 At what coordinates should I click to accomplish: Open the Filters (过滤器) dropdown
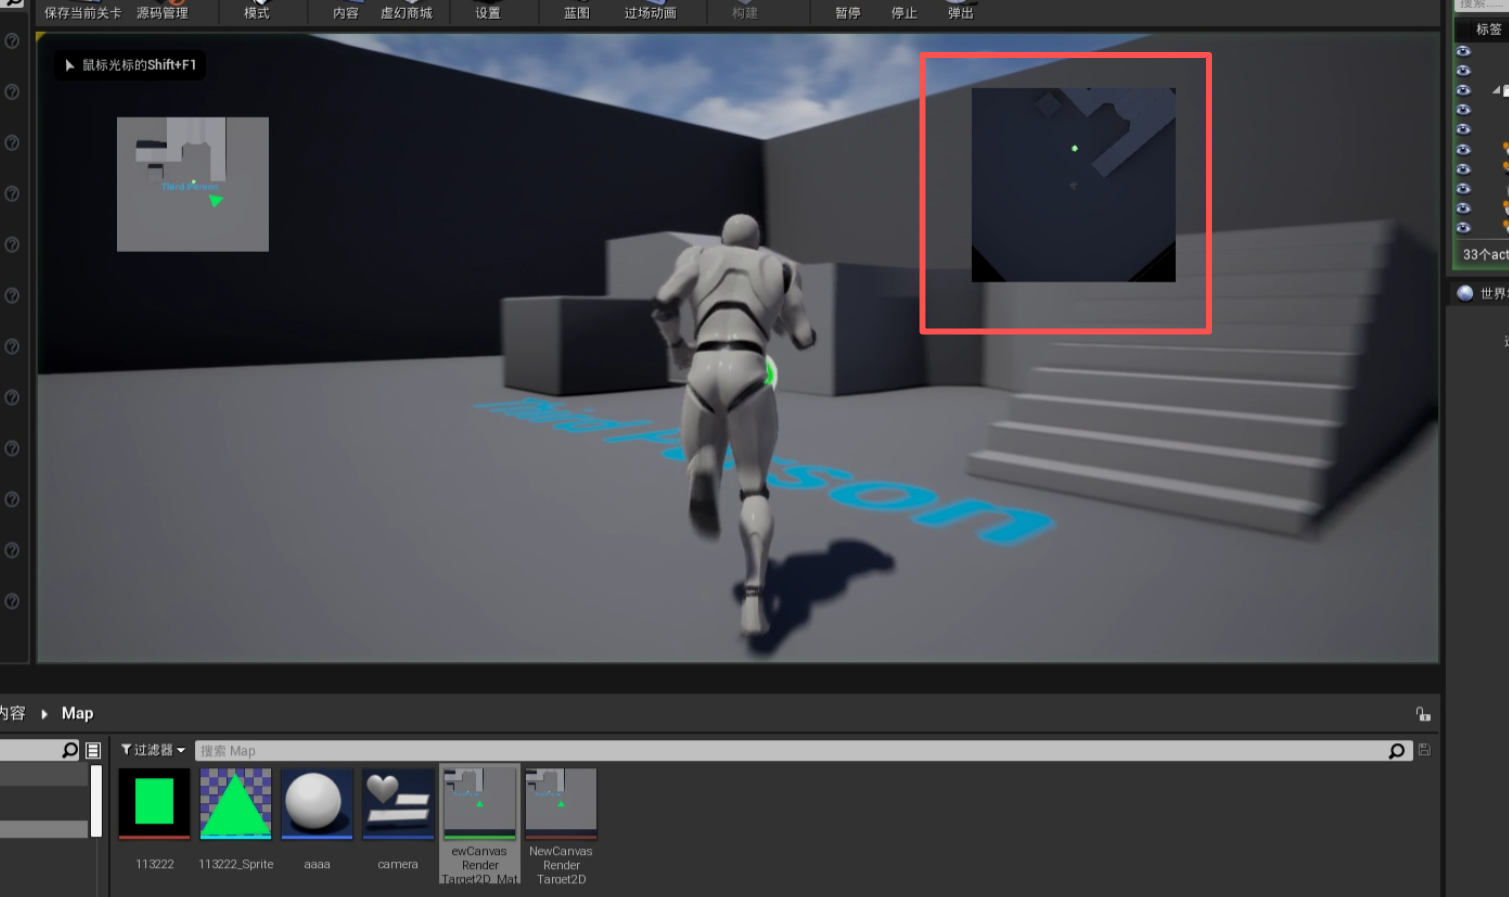click(x=153, y=750)
